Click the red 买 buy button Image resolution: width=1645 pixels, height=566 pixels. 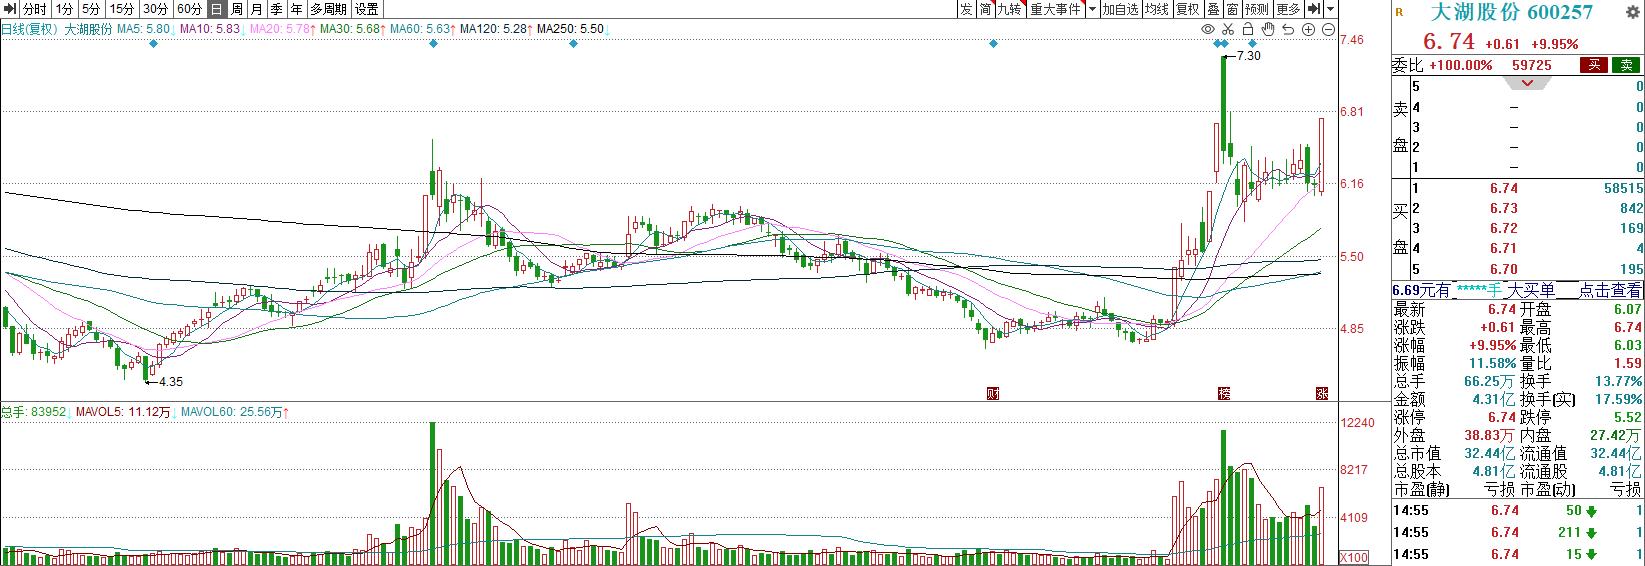tap(1593, 65)
